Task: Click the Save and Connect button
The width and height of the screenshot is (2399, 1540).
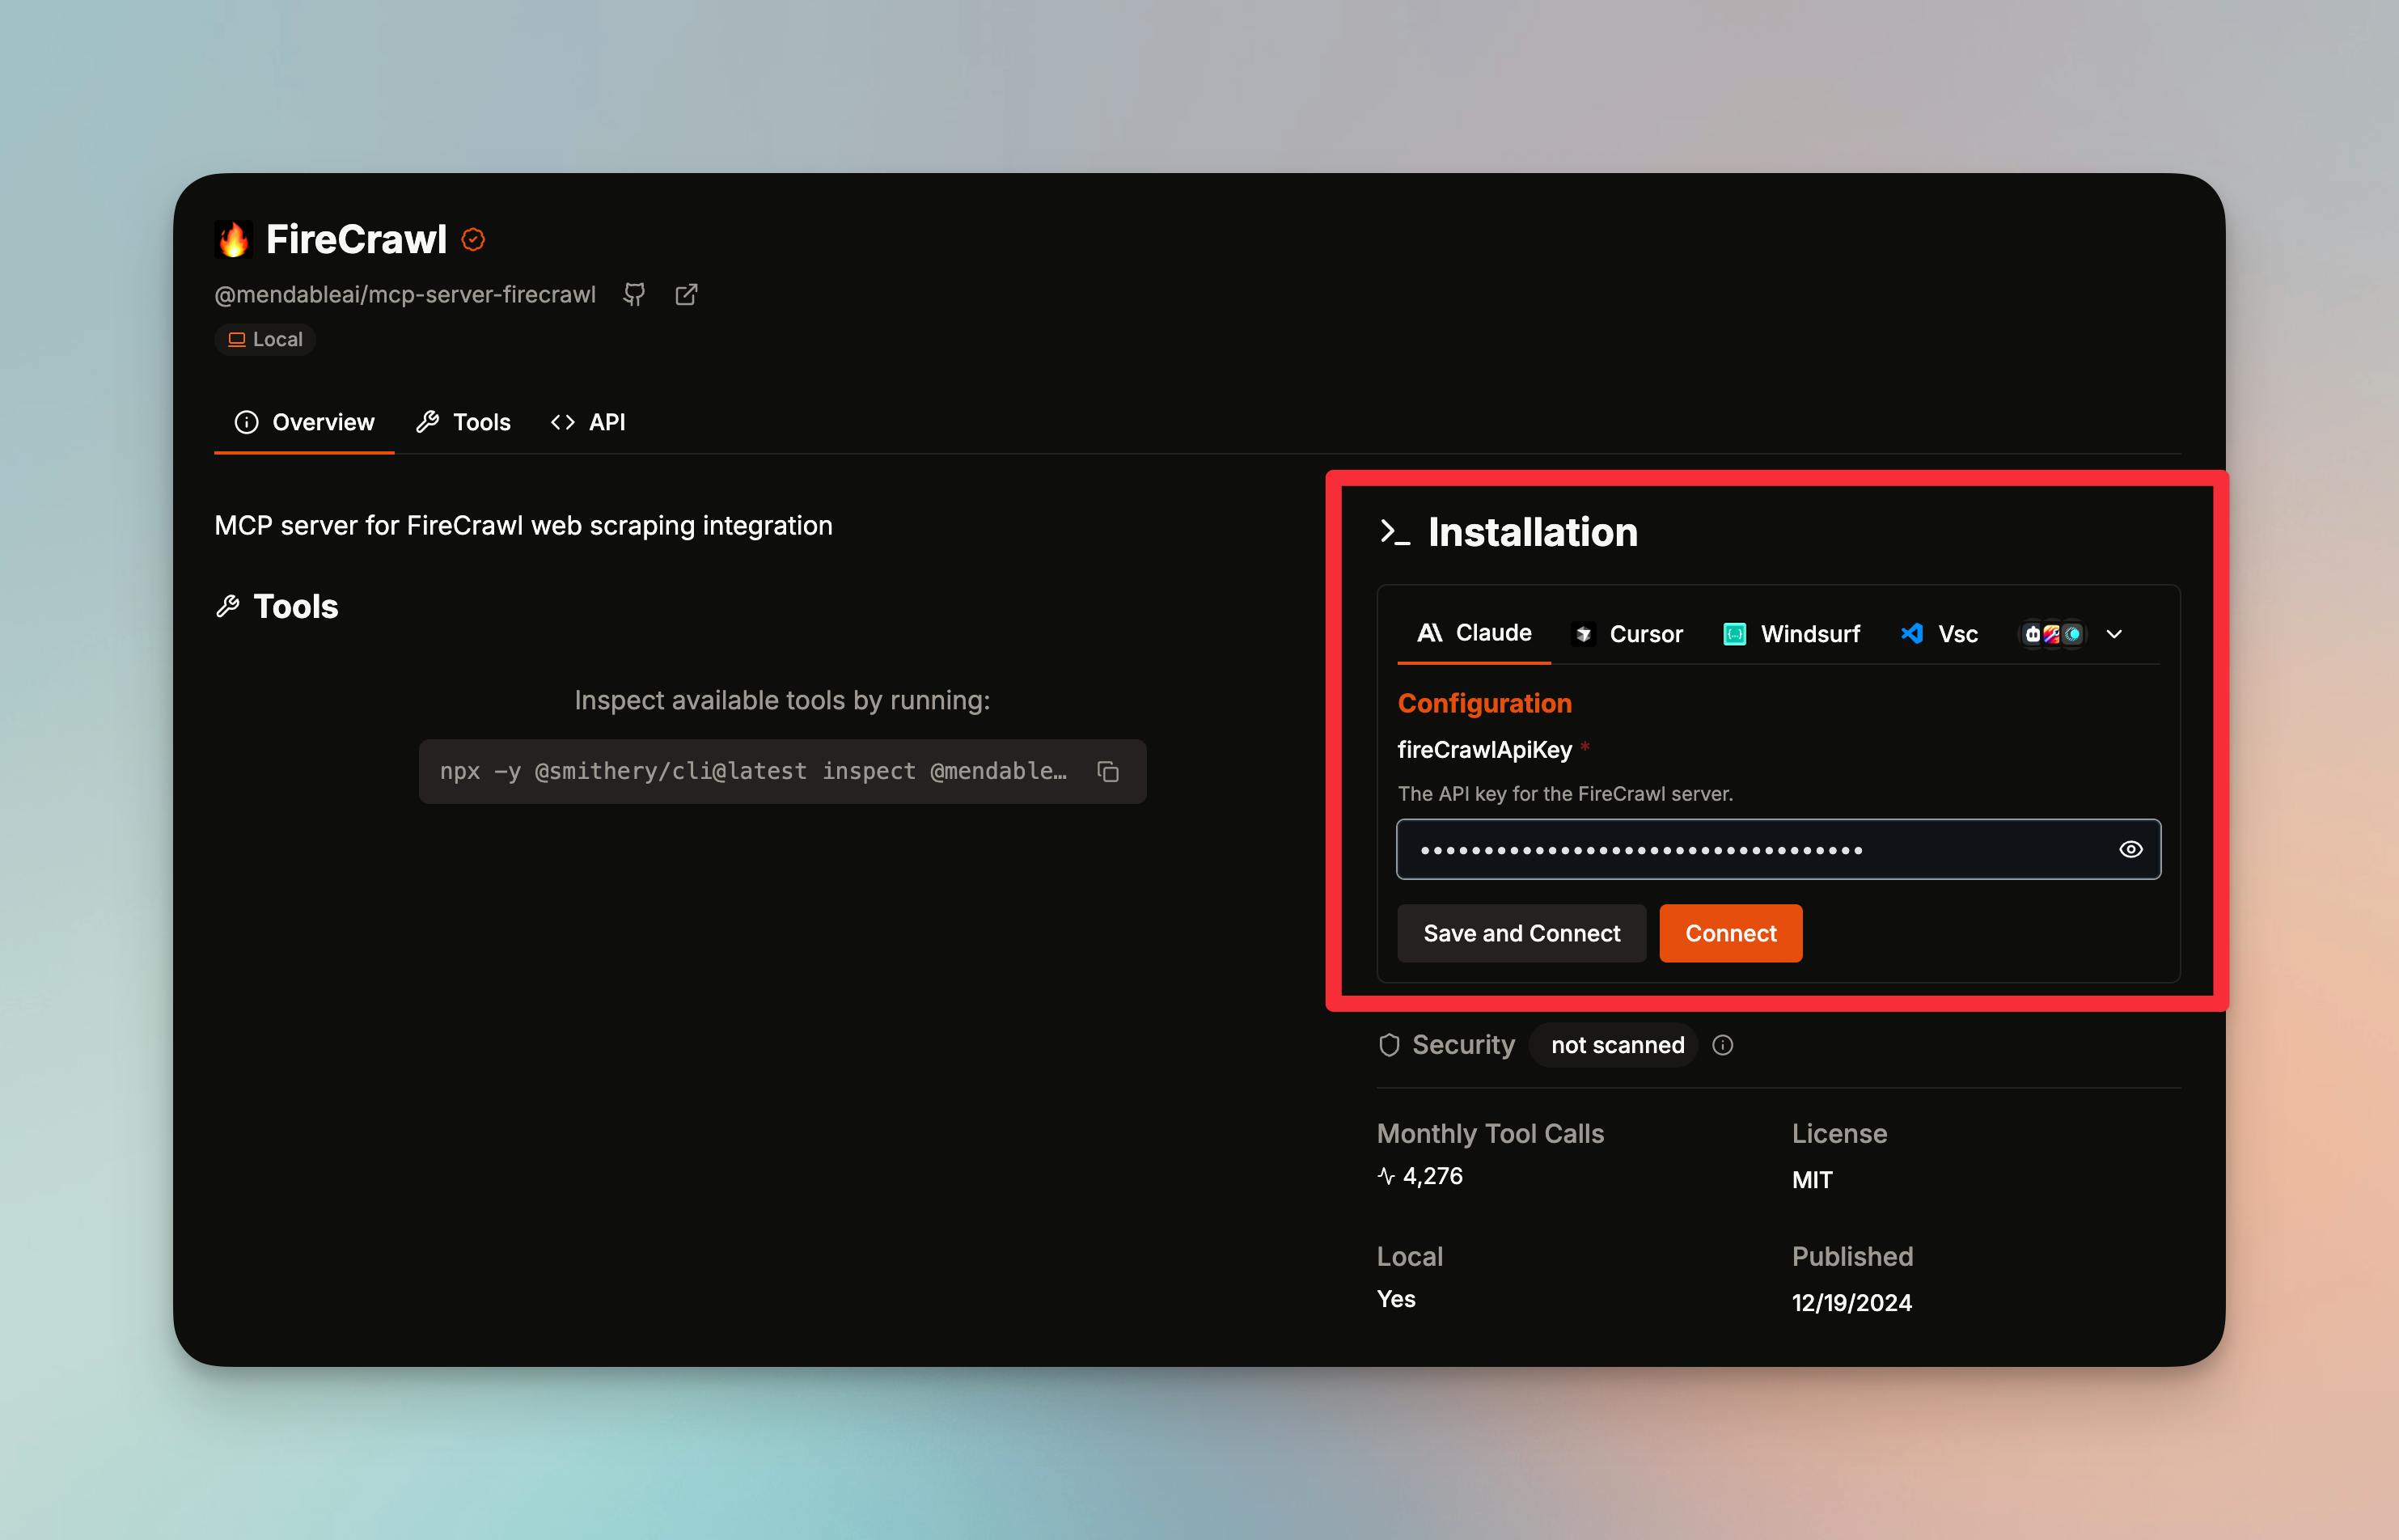Action: click(x=1522, y=933)
